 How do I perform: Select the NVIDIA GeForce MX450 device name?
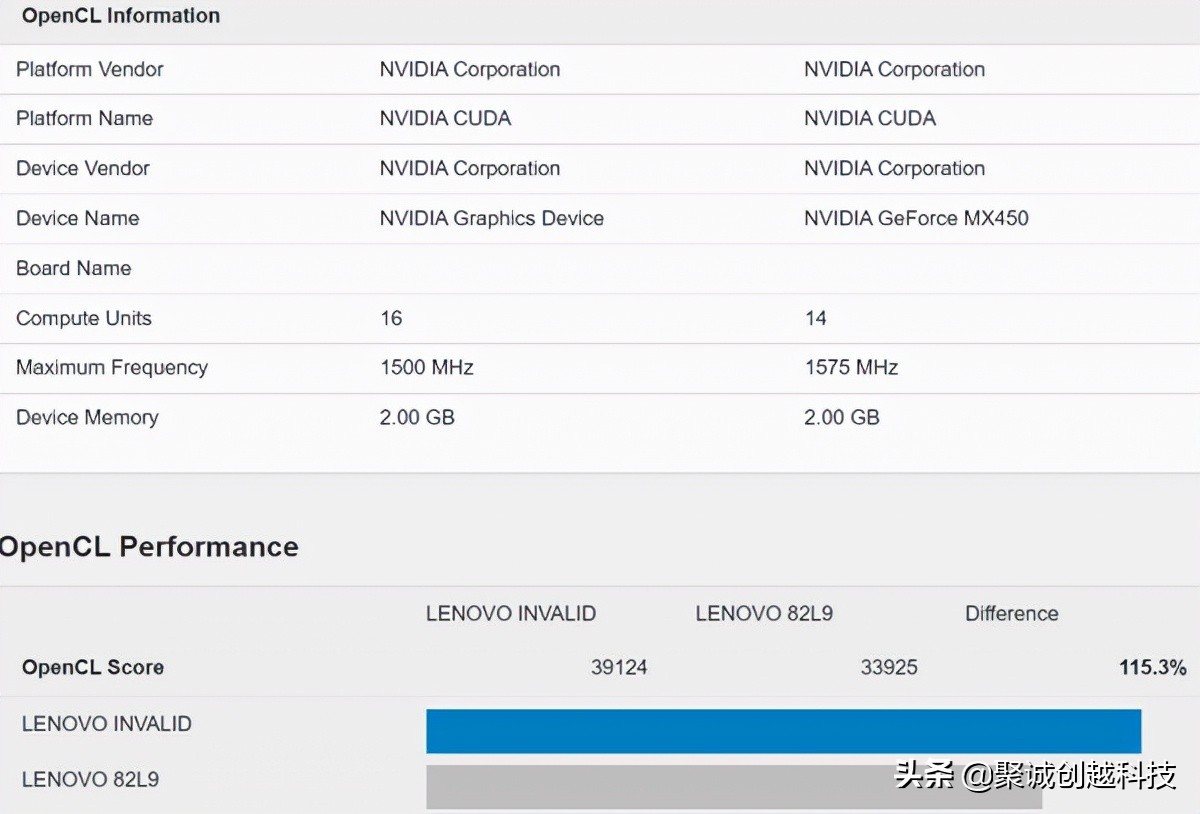pyautogui.click(x=916, y=218)
